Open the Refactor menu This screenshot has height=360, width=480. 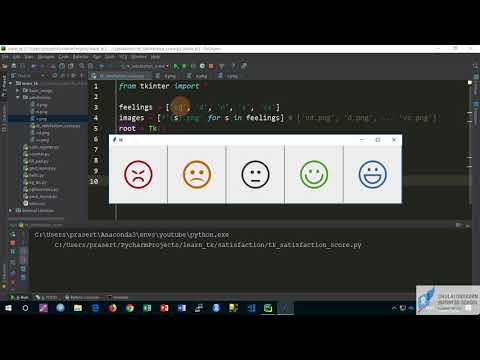81,57
